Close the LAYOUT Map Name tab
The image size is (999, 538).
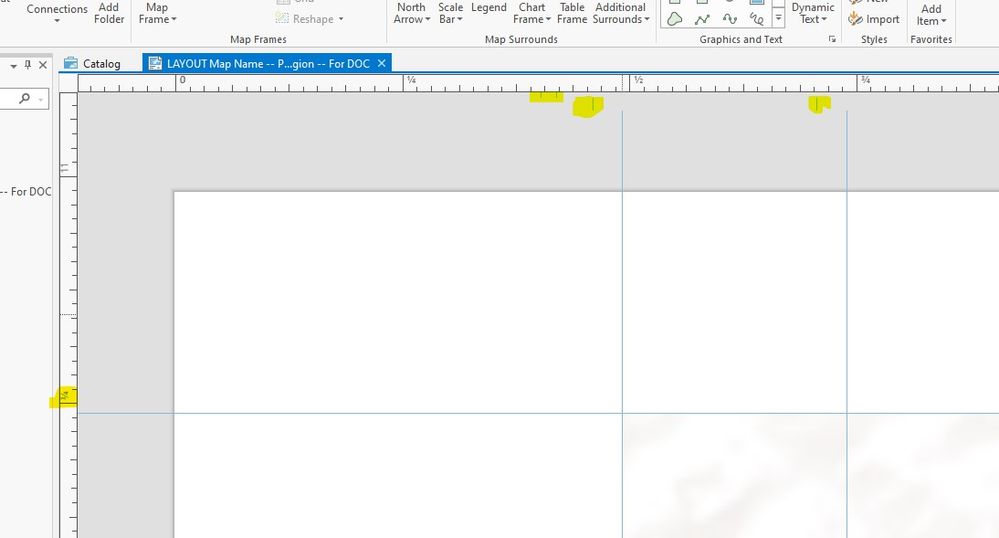point(381,63)
